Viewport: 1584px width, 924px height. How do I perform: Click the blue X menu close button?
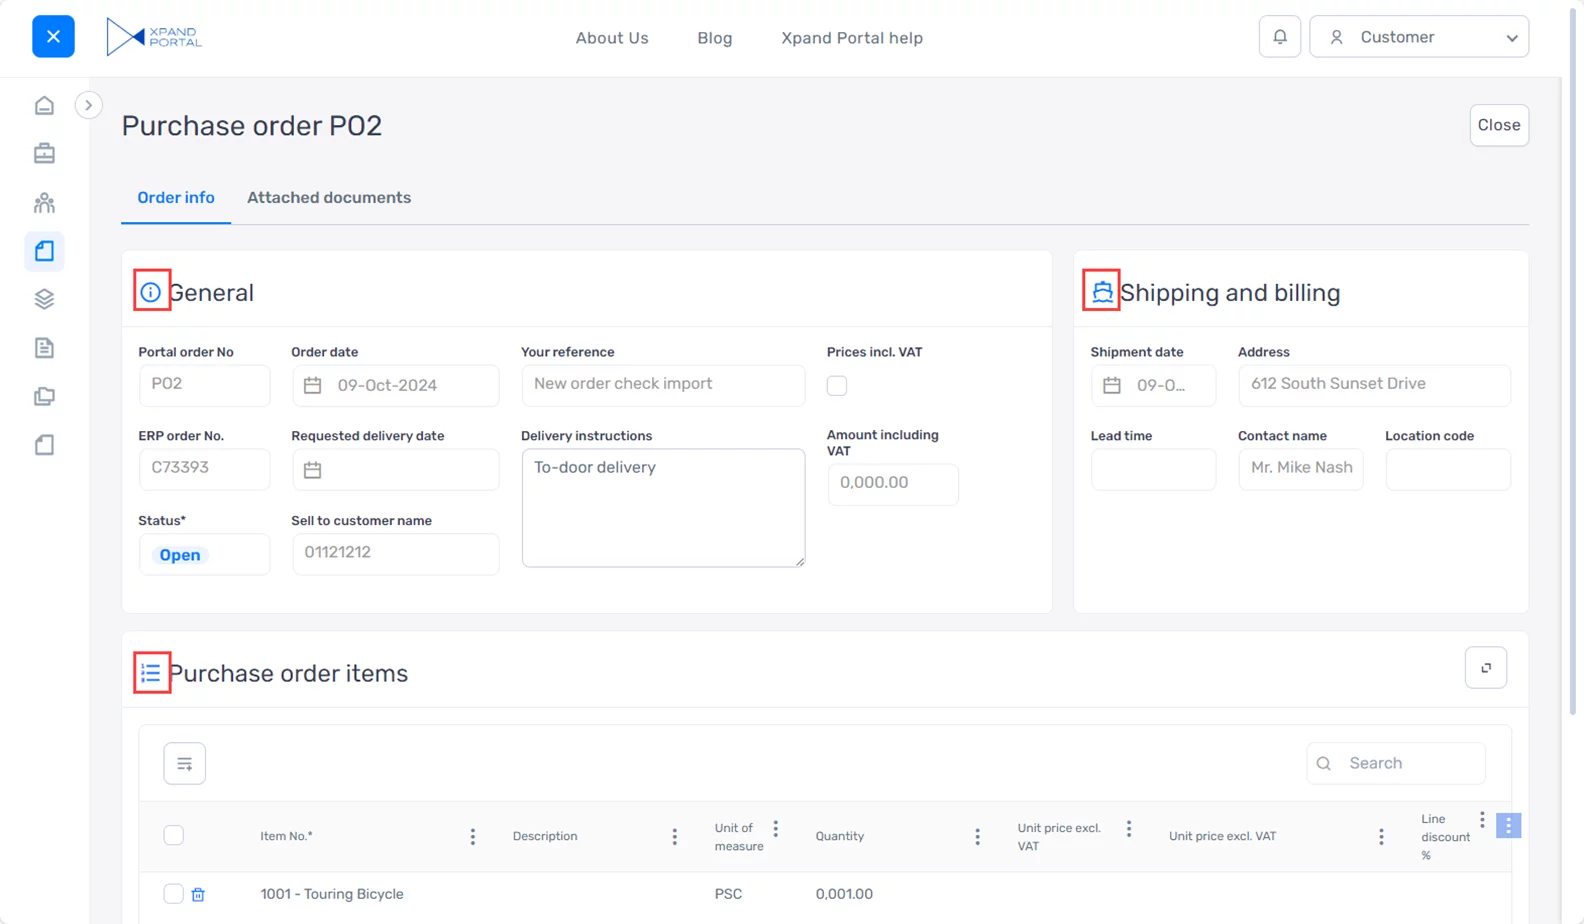point(53,37)
